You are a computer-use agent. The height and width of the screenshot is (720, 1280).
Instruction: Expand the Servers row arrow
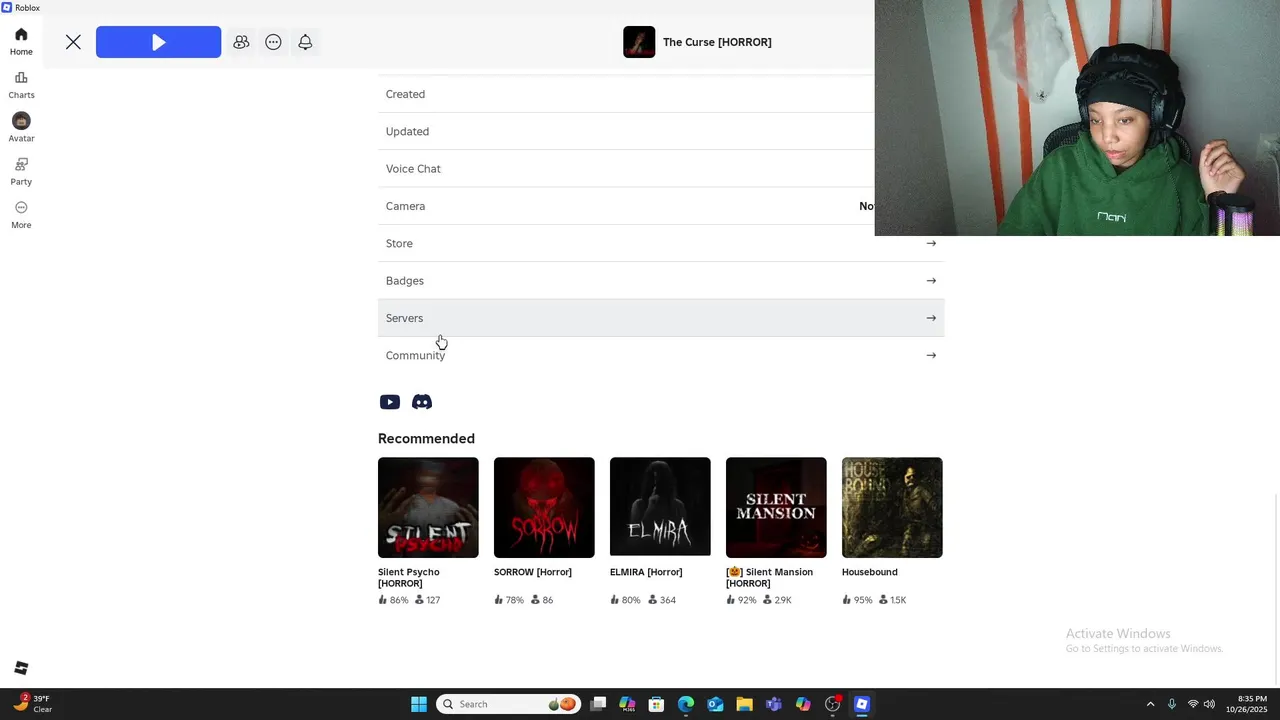point(931,318)
